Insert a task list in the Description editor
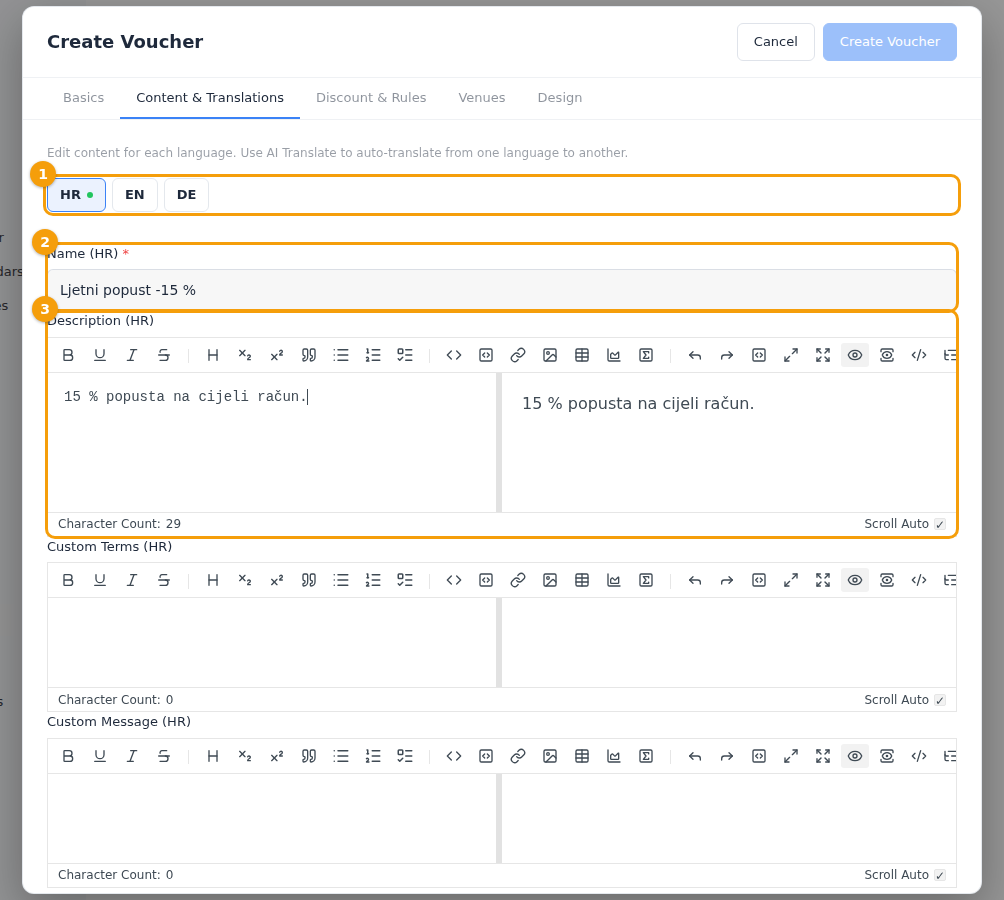Image resolution: width=1004 pixels, height=900 pixels. click(405, 355)
